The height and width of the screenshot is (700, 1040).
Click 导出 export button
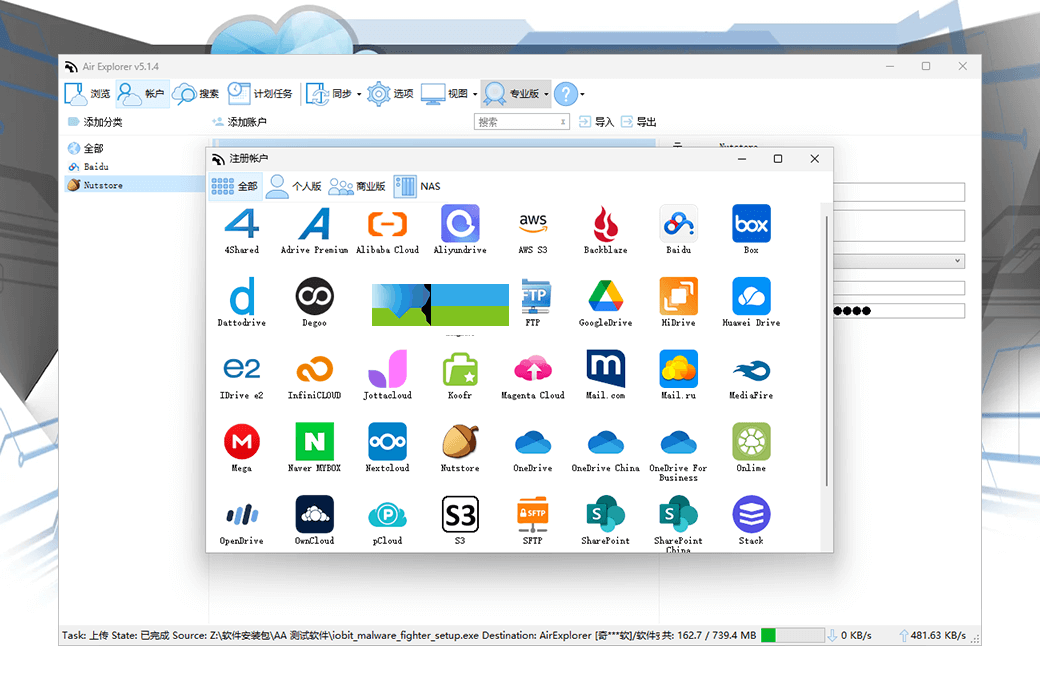click(639, 122)
